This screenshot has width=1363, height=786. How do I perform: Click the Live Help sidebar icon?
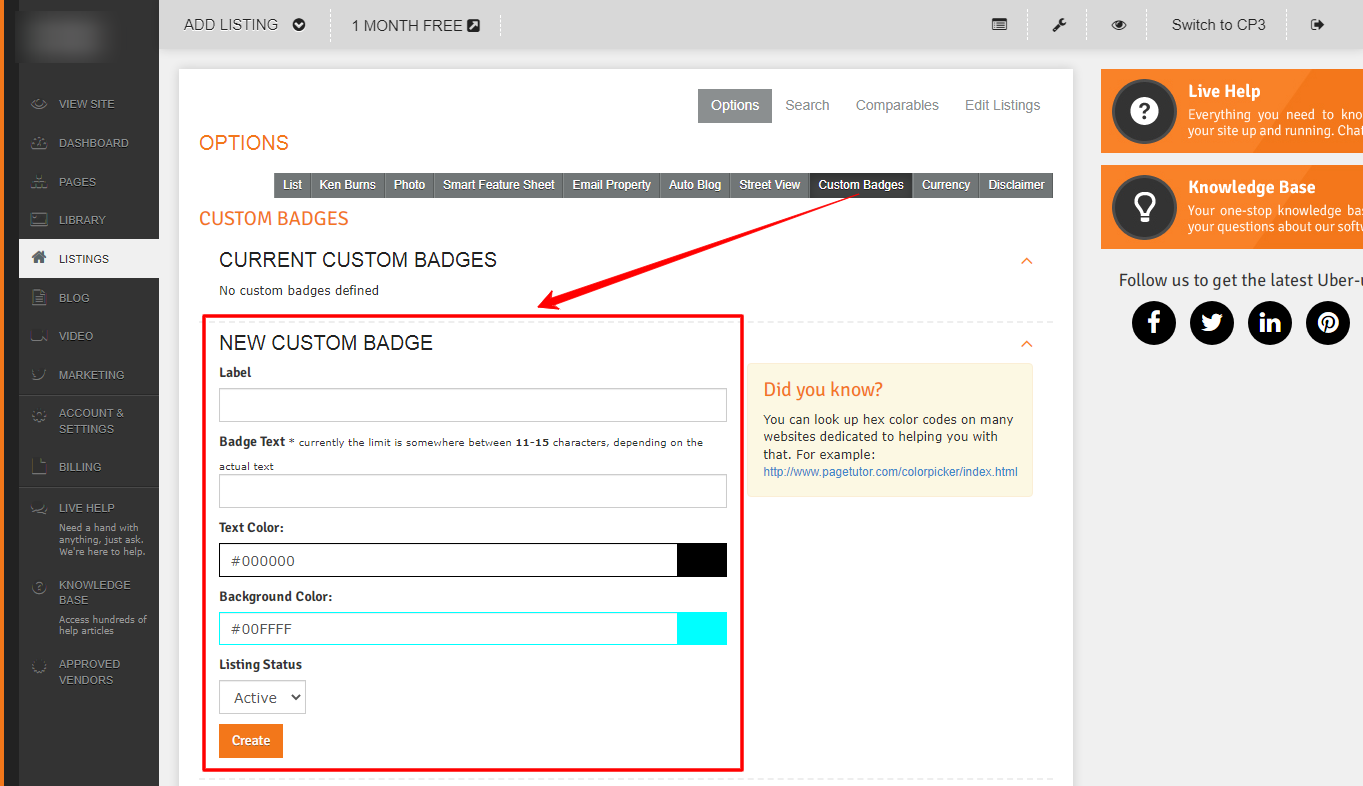tap(39, 508)
